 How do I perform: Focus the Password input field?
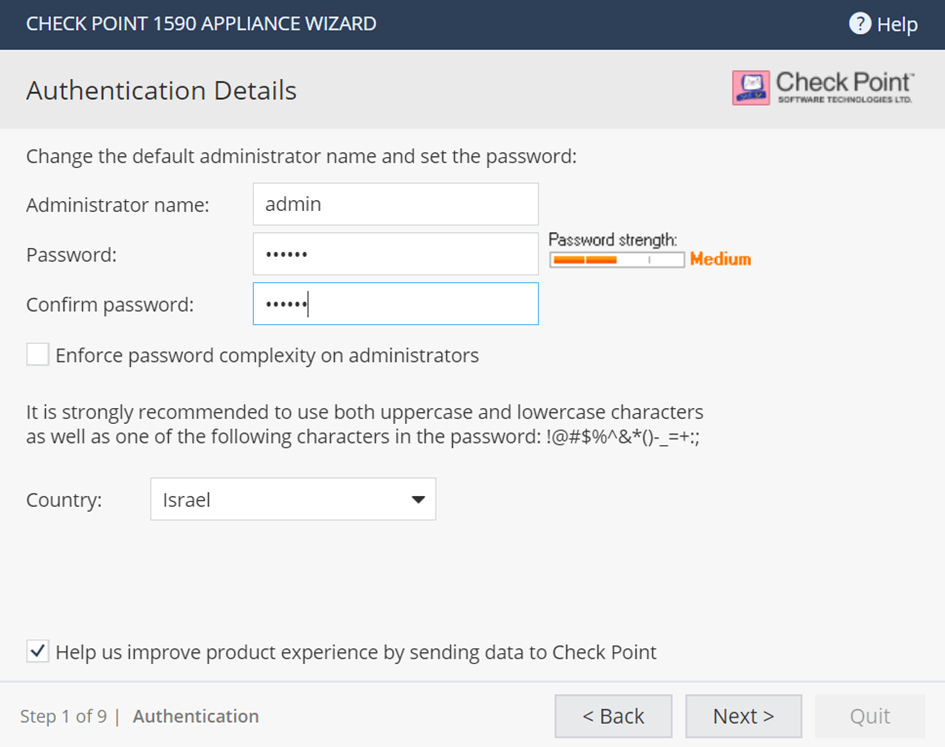click(x=395, y=254)
